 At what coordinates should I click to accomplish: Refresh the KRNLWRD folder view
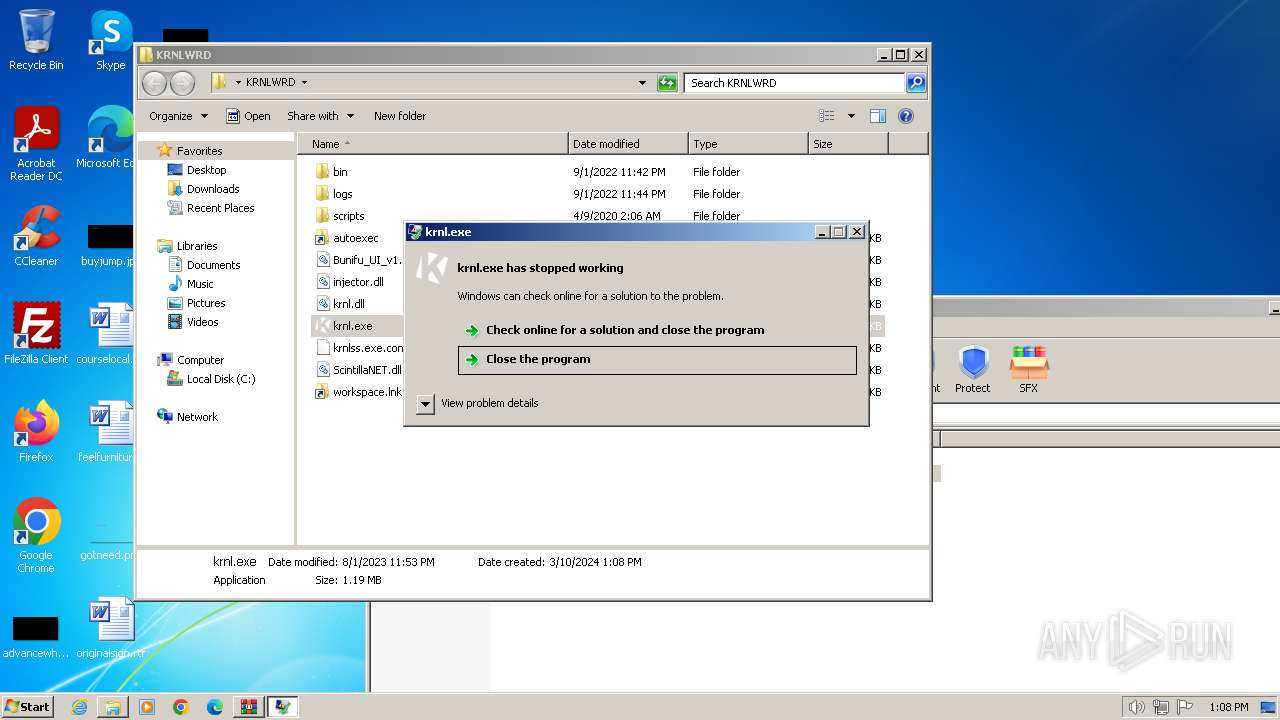pos(667,83)
